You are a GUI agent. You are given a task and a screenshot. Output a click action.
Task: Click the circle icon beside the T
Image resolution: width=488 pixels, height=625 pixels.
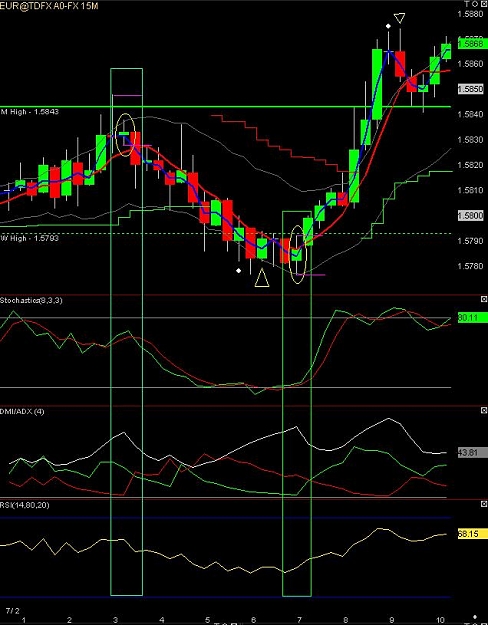(x=476, y=4)
